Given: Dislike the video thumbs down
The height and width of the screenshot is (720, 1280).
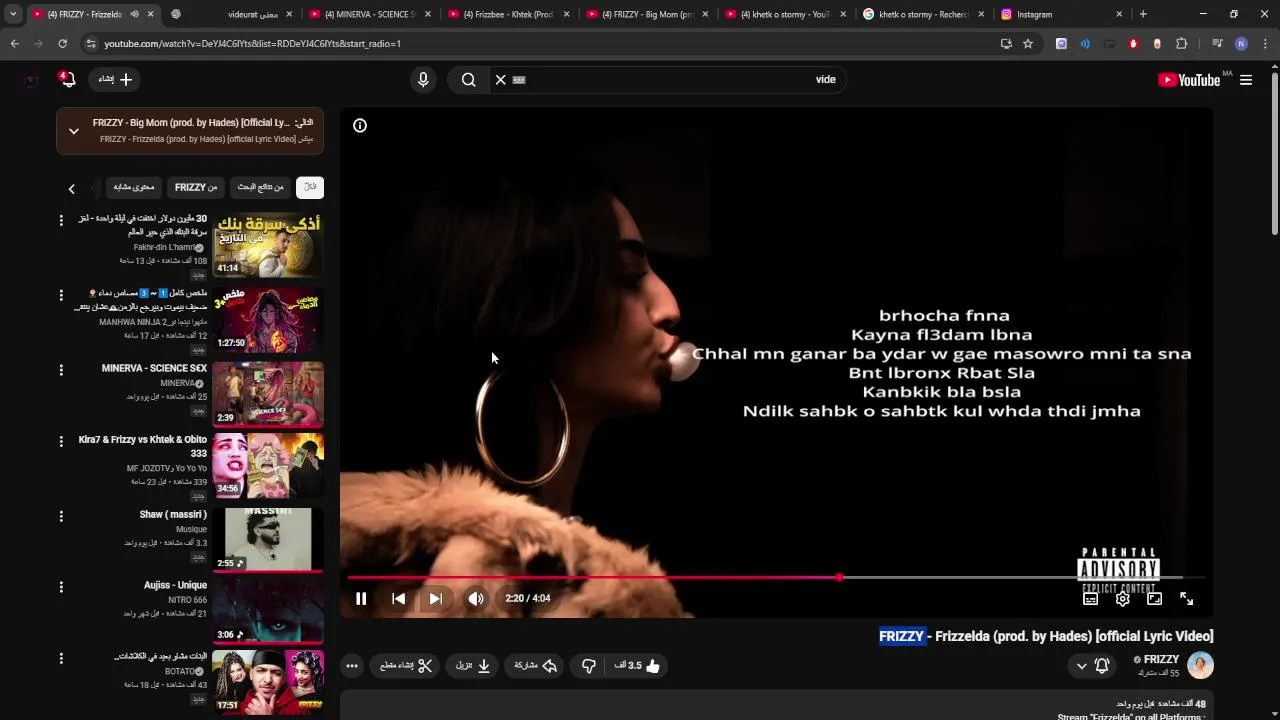Looking at the screenshot, I should pyautogui.click(x=589, y=665).
